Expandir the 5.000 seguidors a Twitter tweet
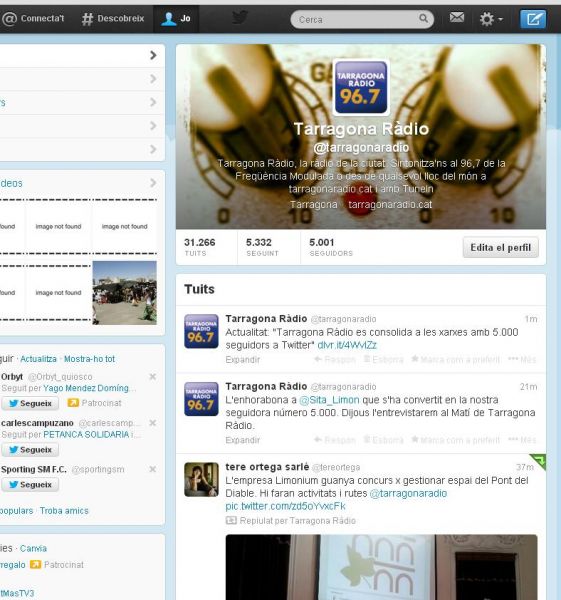This screenshot has width=561, height=600. (243, 360)
